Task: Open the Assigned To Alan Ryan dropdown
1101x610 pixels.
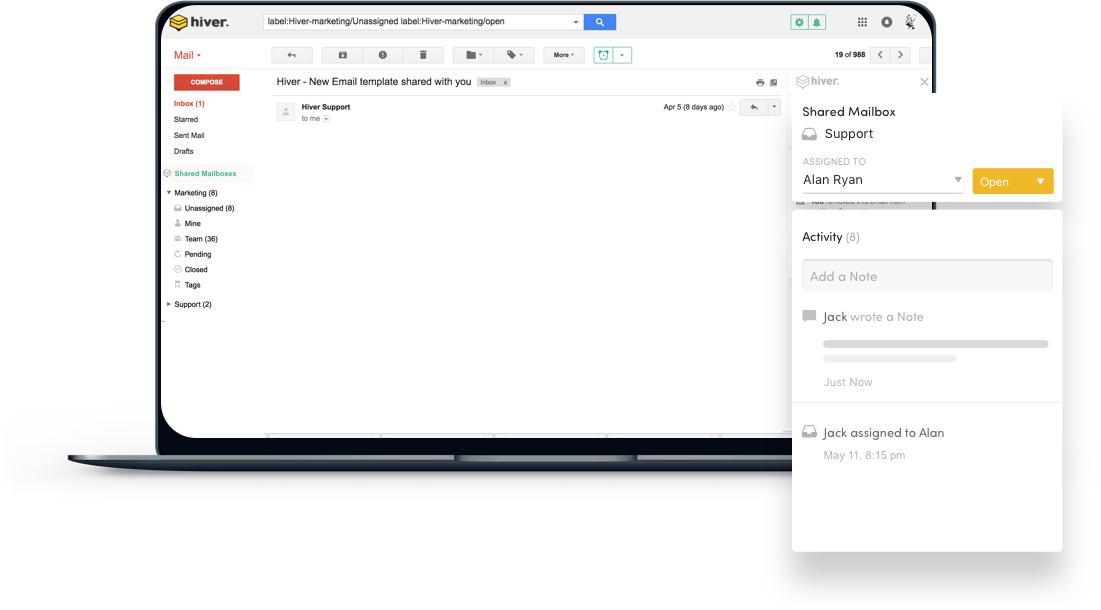Action: [883, 180]
